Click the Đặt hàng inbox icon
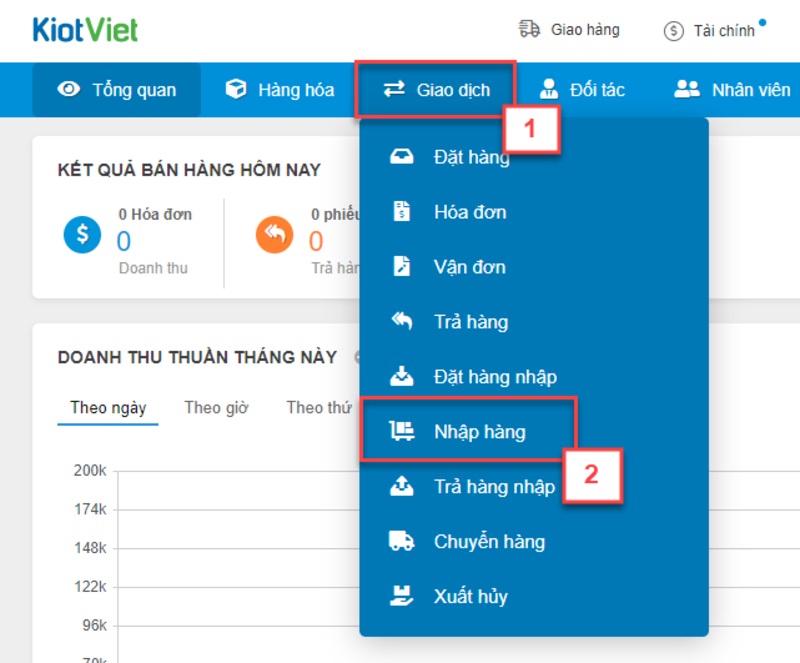800x663 pixels. 402,156
